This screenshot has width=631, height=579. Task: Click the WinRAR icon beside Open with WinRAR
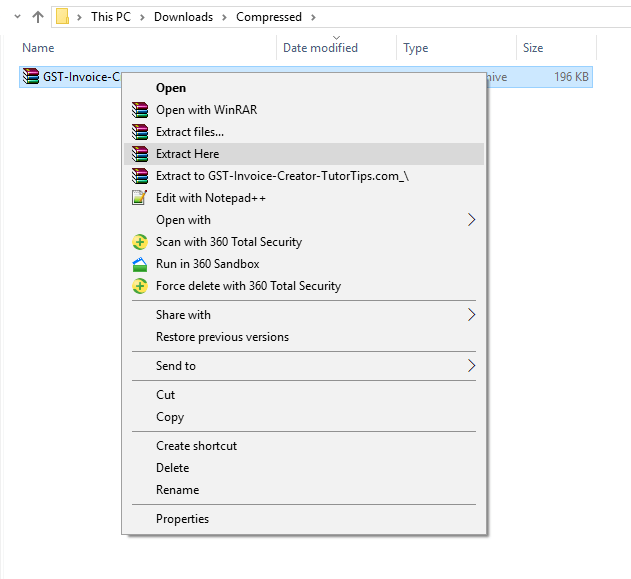coord(140,110)
